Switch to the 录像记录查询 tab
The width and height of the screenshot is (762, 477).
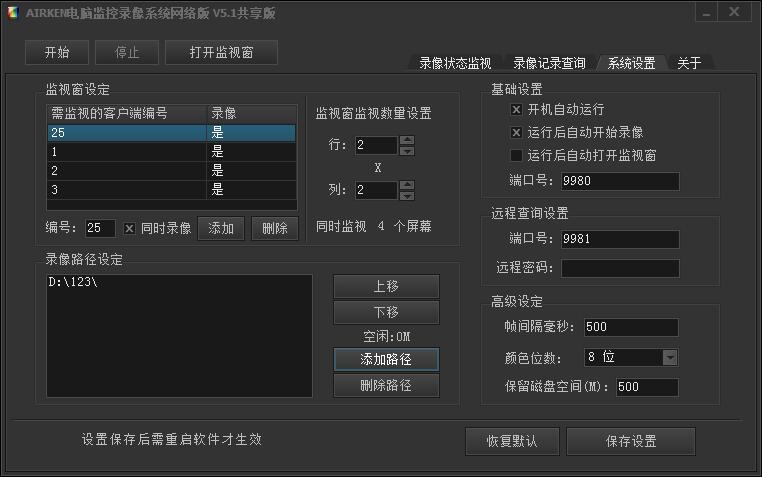pos(549,63)
